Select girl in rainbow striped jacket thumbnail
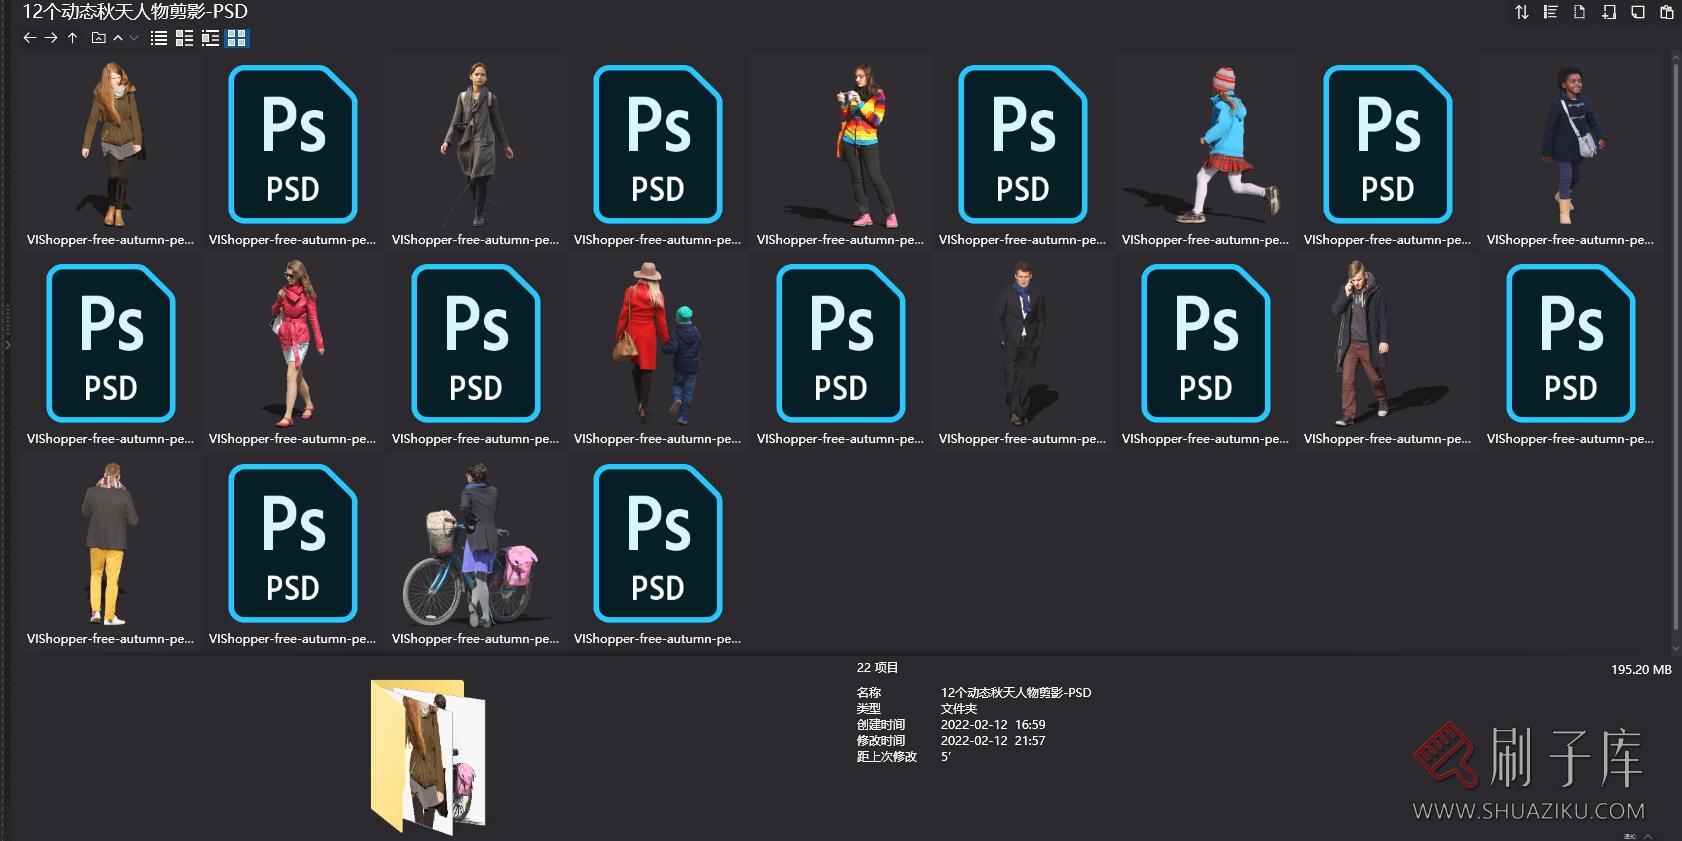Image resolution: width=1682 pixels, height=841 pixels. [x=841, y=144]
